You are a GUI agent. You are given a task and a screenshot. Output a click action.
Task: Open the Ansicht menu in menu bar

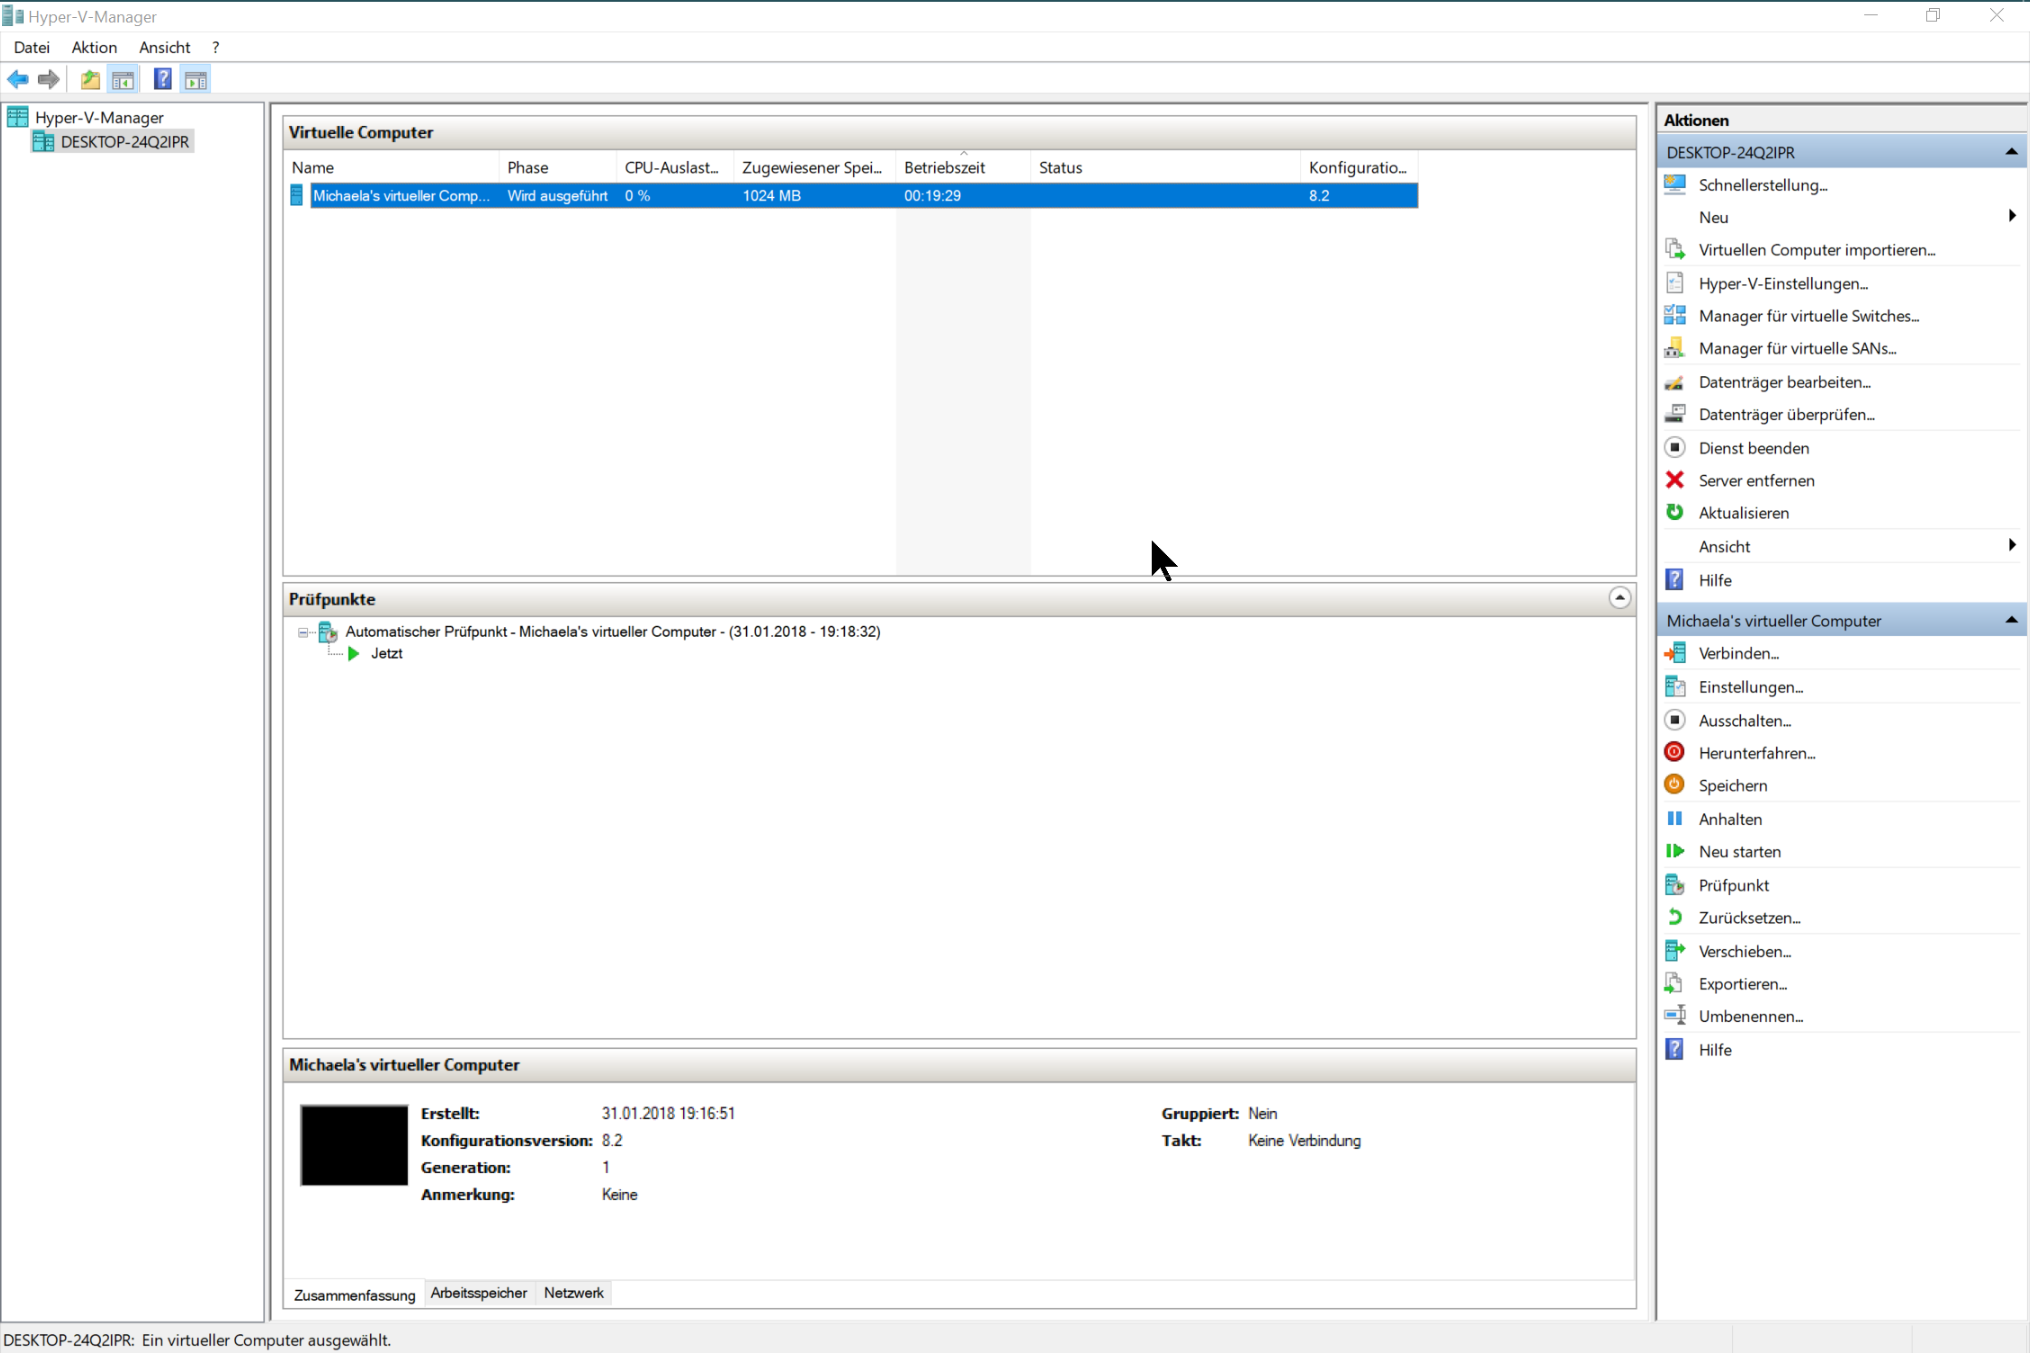pyautogui.click(x=165, y=47)
